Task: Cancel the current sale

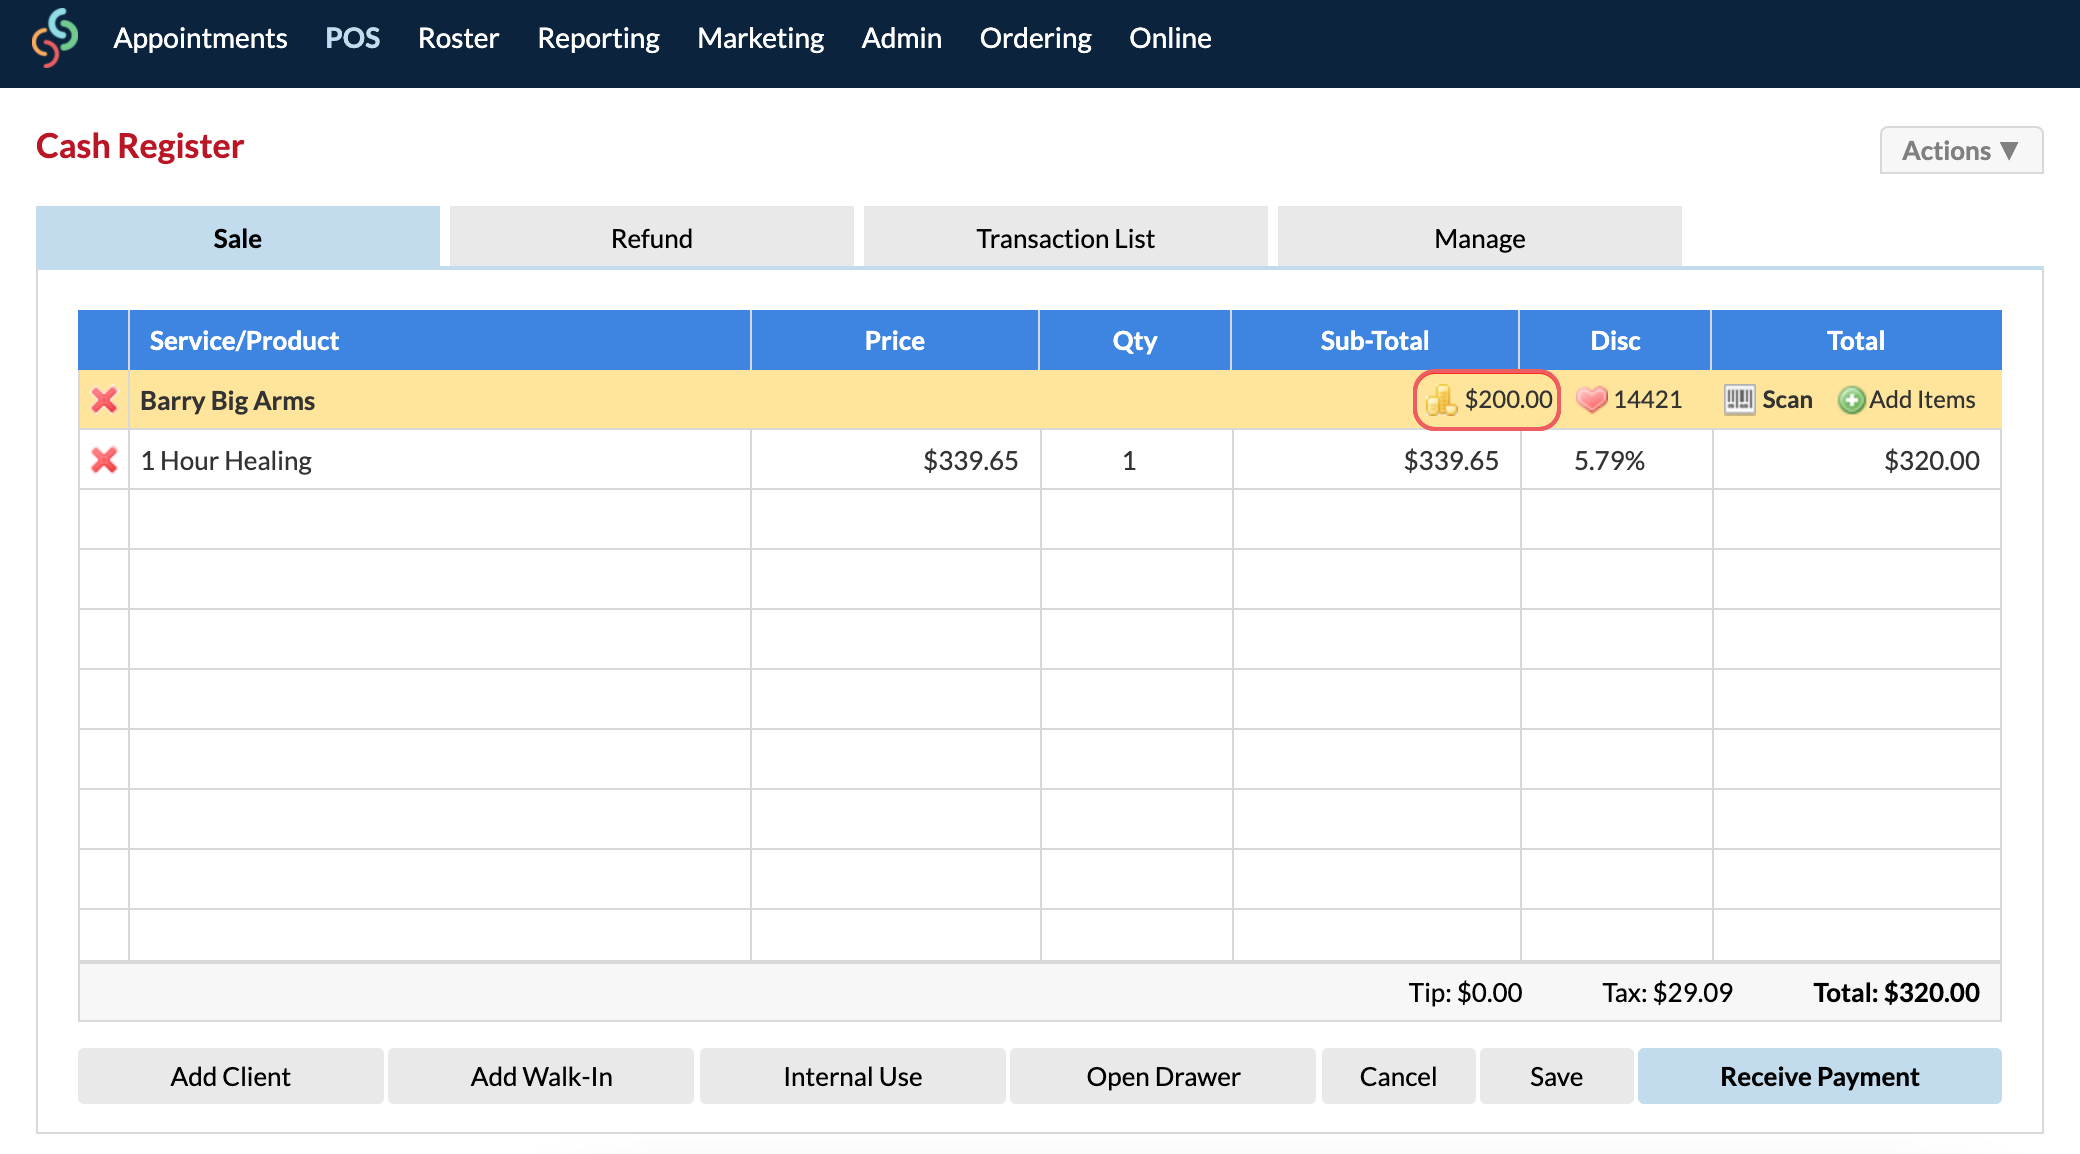Action: [x=1399, y=1076]
